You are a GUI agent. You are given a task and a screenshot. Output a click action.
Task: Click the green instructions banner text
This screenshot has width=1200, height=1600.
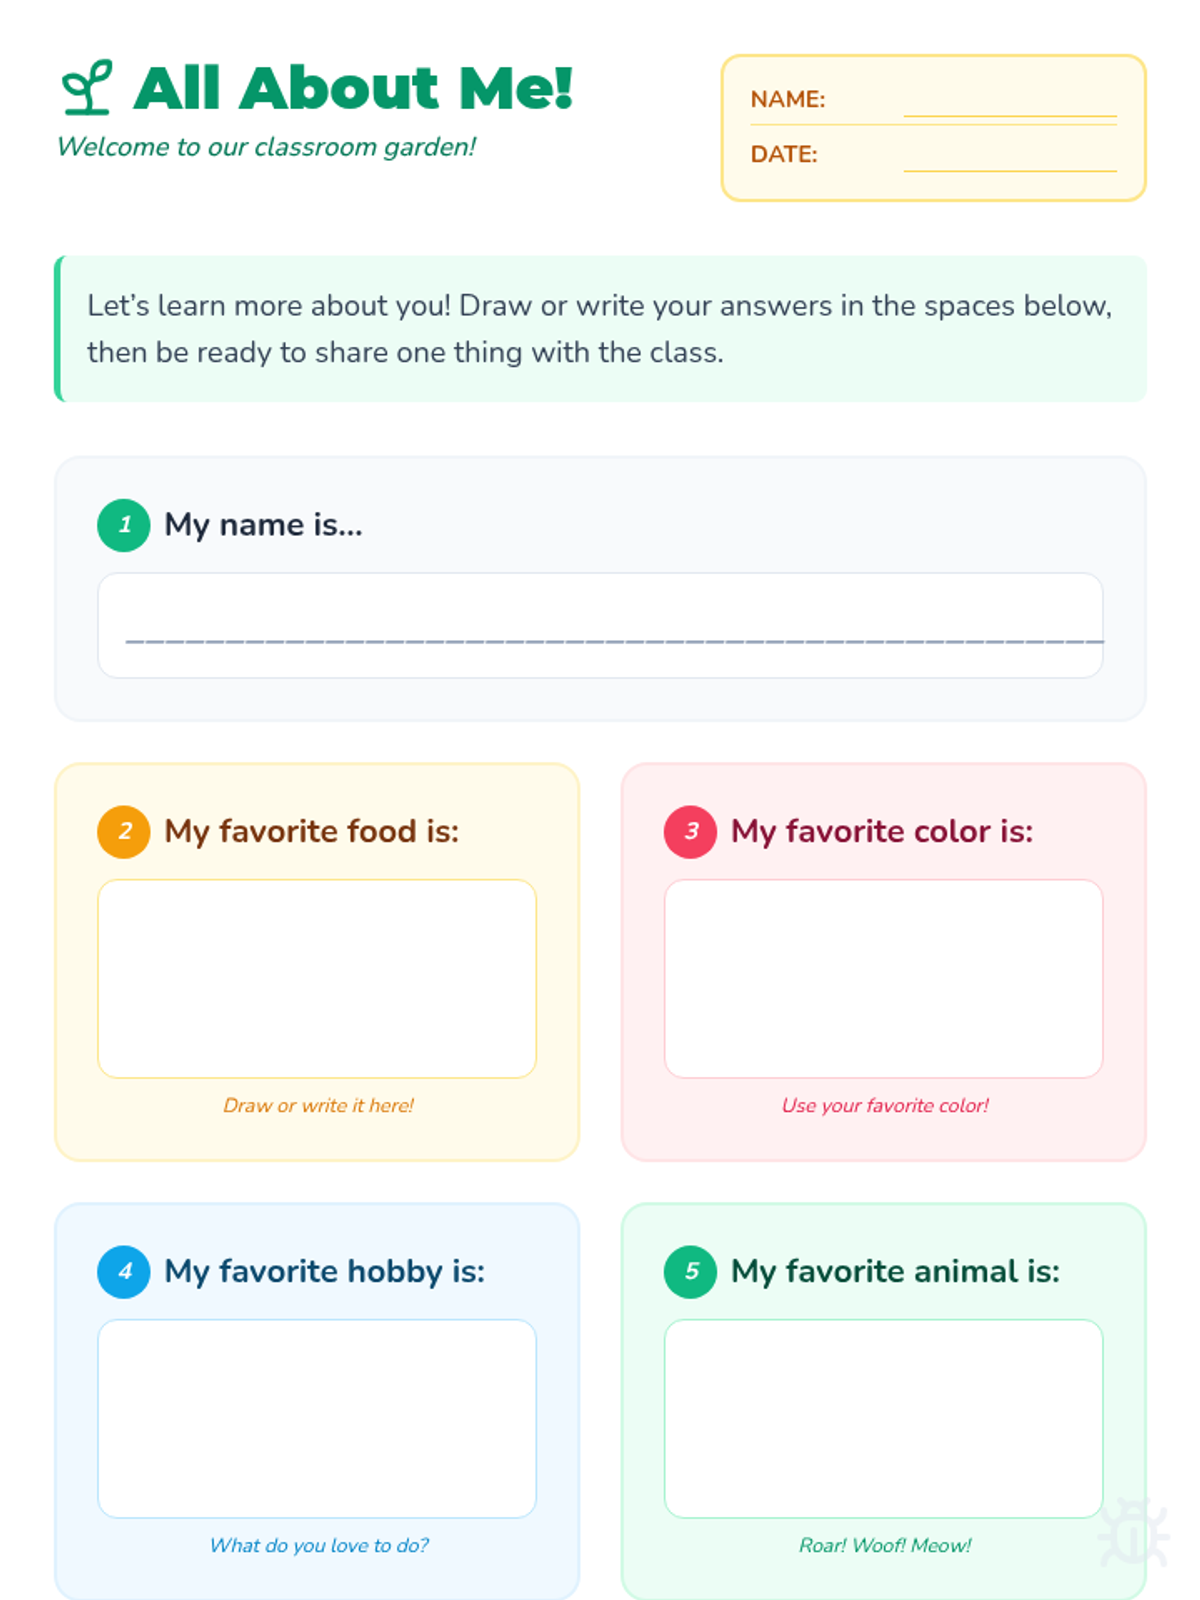pos(600,329)
